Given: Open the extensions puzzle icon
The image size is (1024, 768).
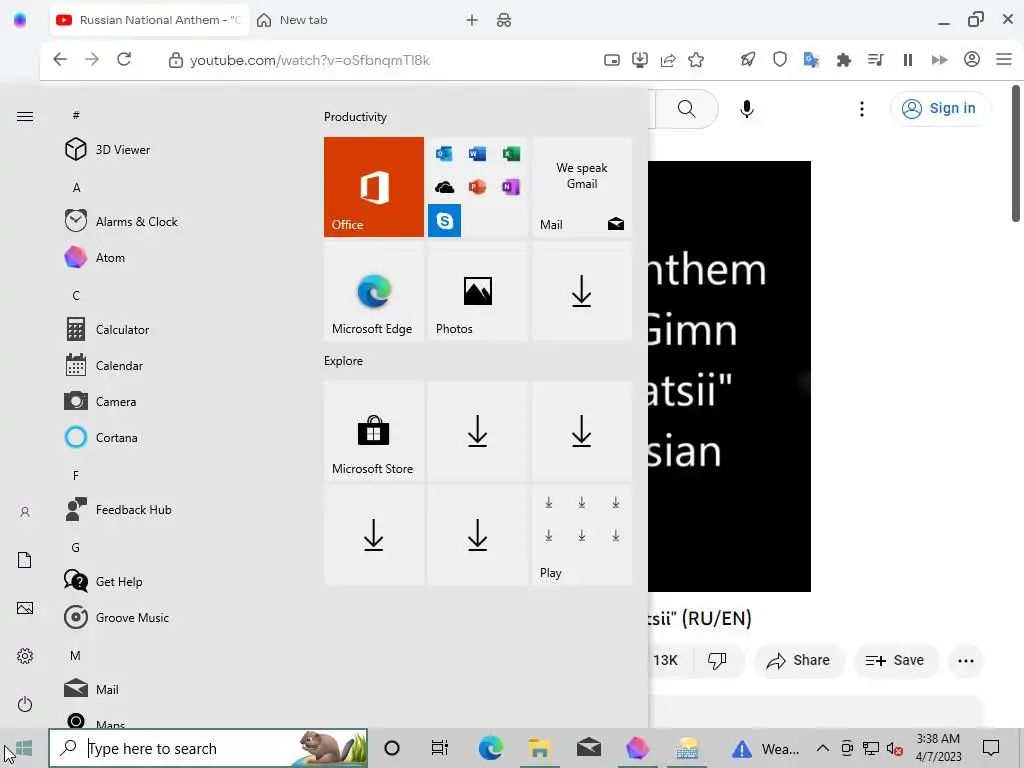Looking at the screenshot, I should (844, 60).
